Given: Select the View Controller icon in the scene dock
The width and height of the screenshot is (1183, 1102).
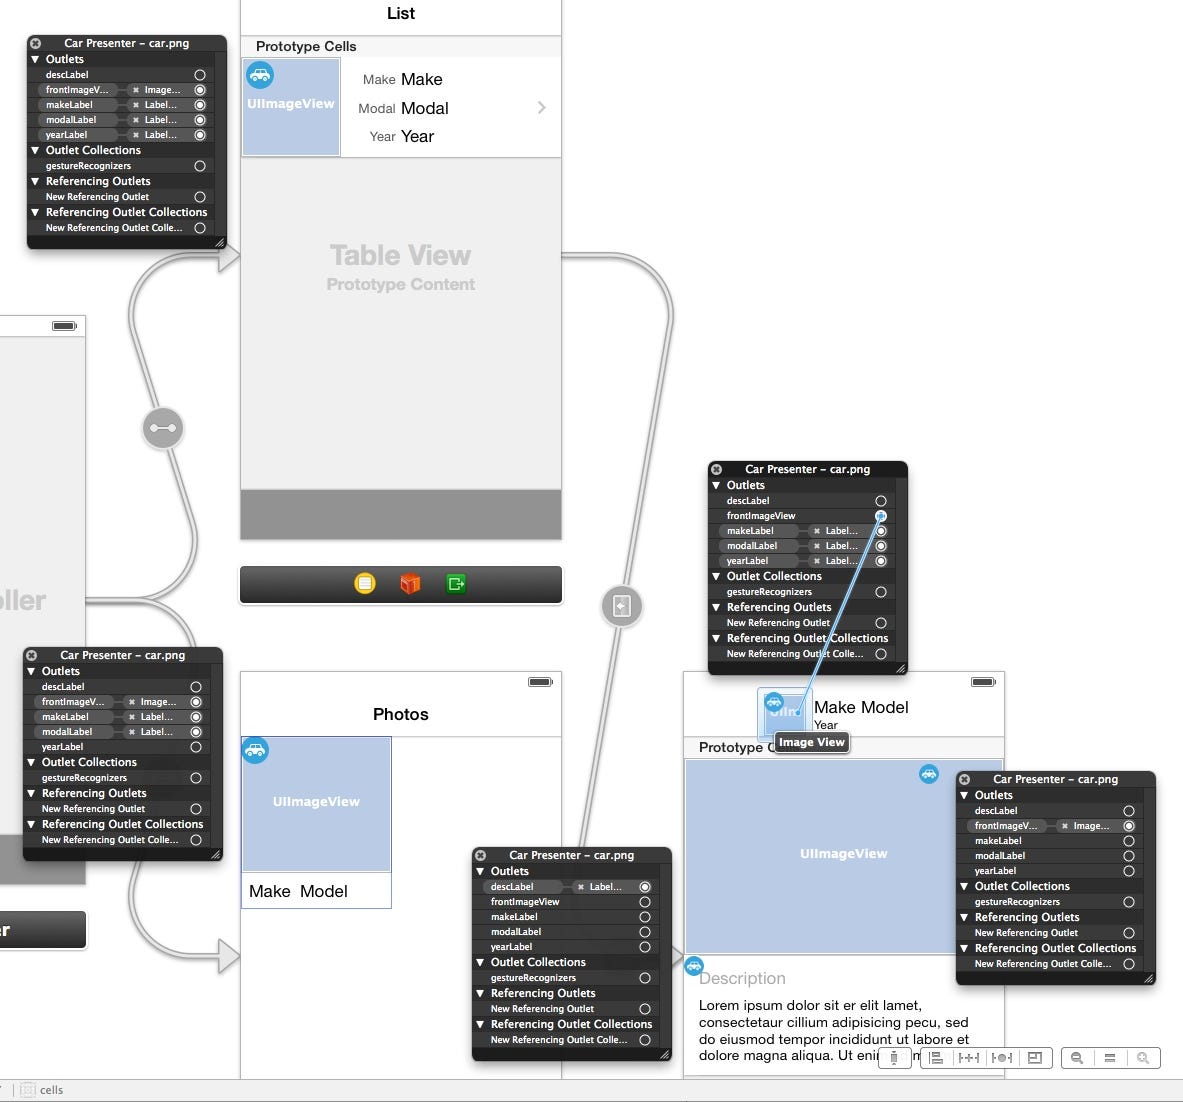Looking at the screenshot, I should [x=363, y=584].
